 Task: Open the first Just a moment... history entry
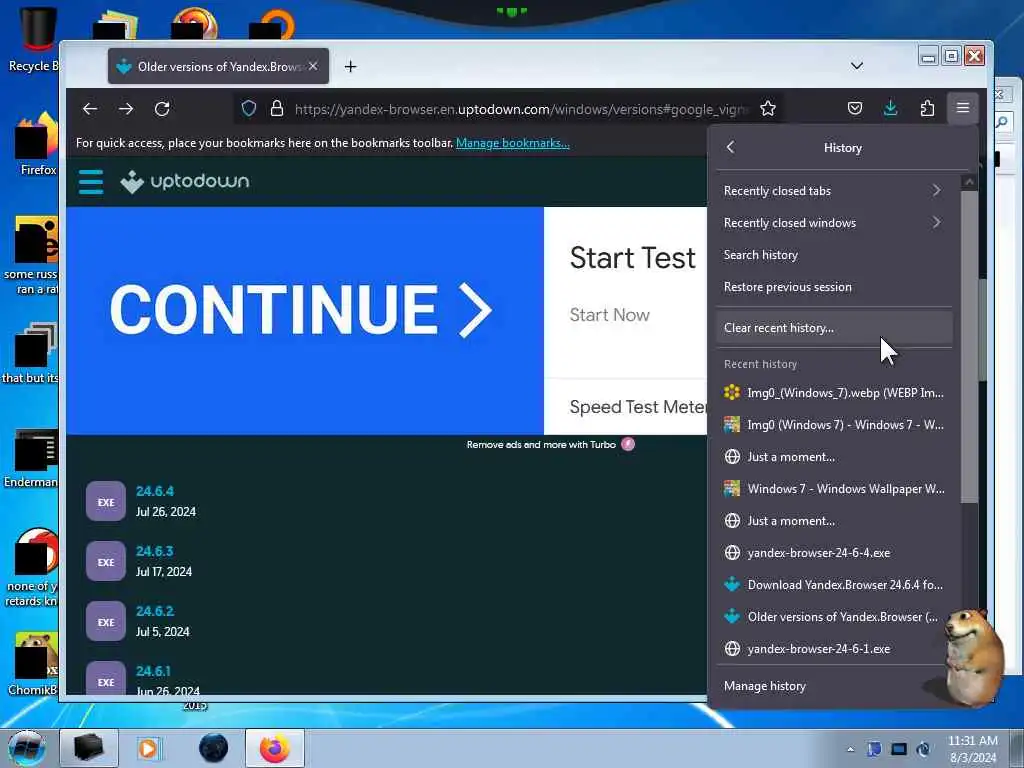tap(834, 456)
